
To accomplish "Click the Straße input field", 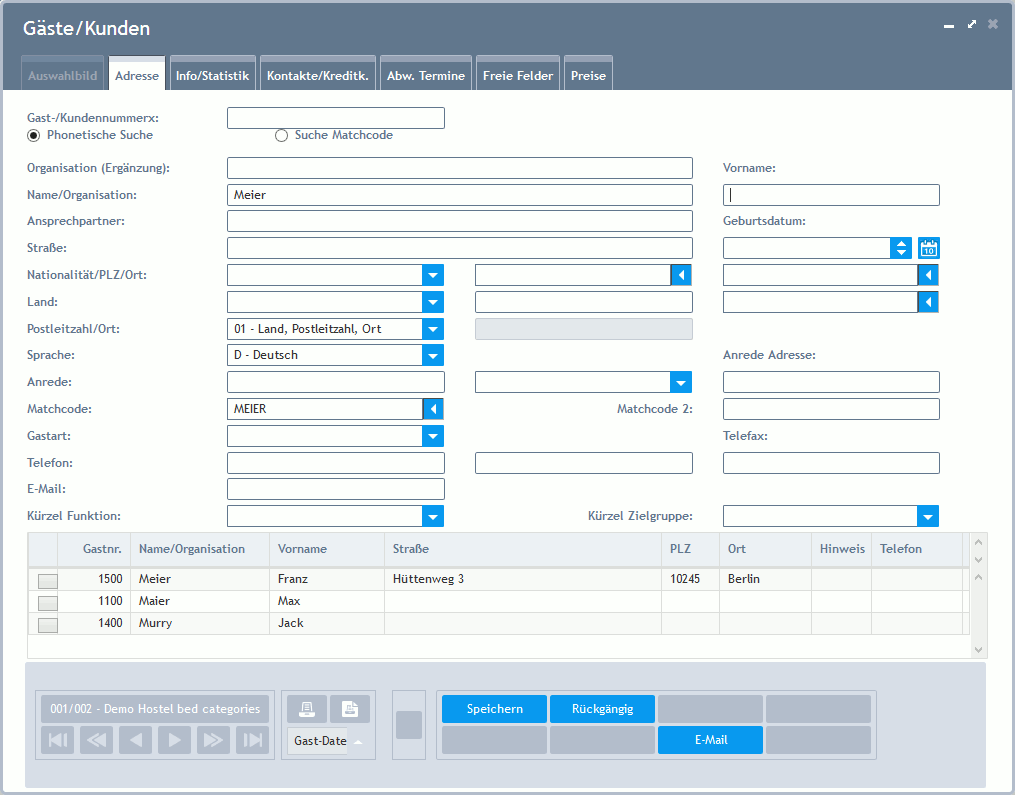I will (x=460, y=248).
